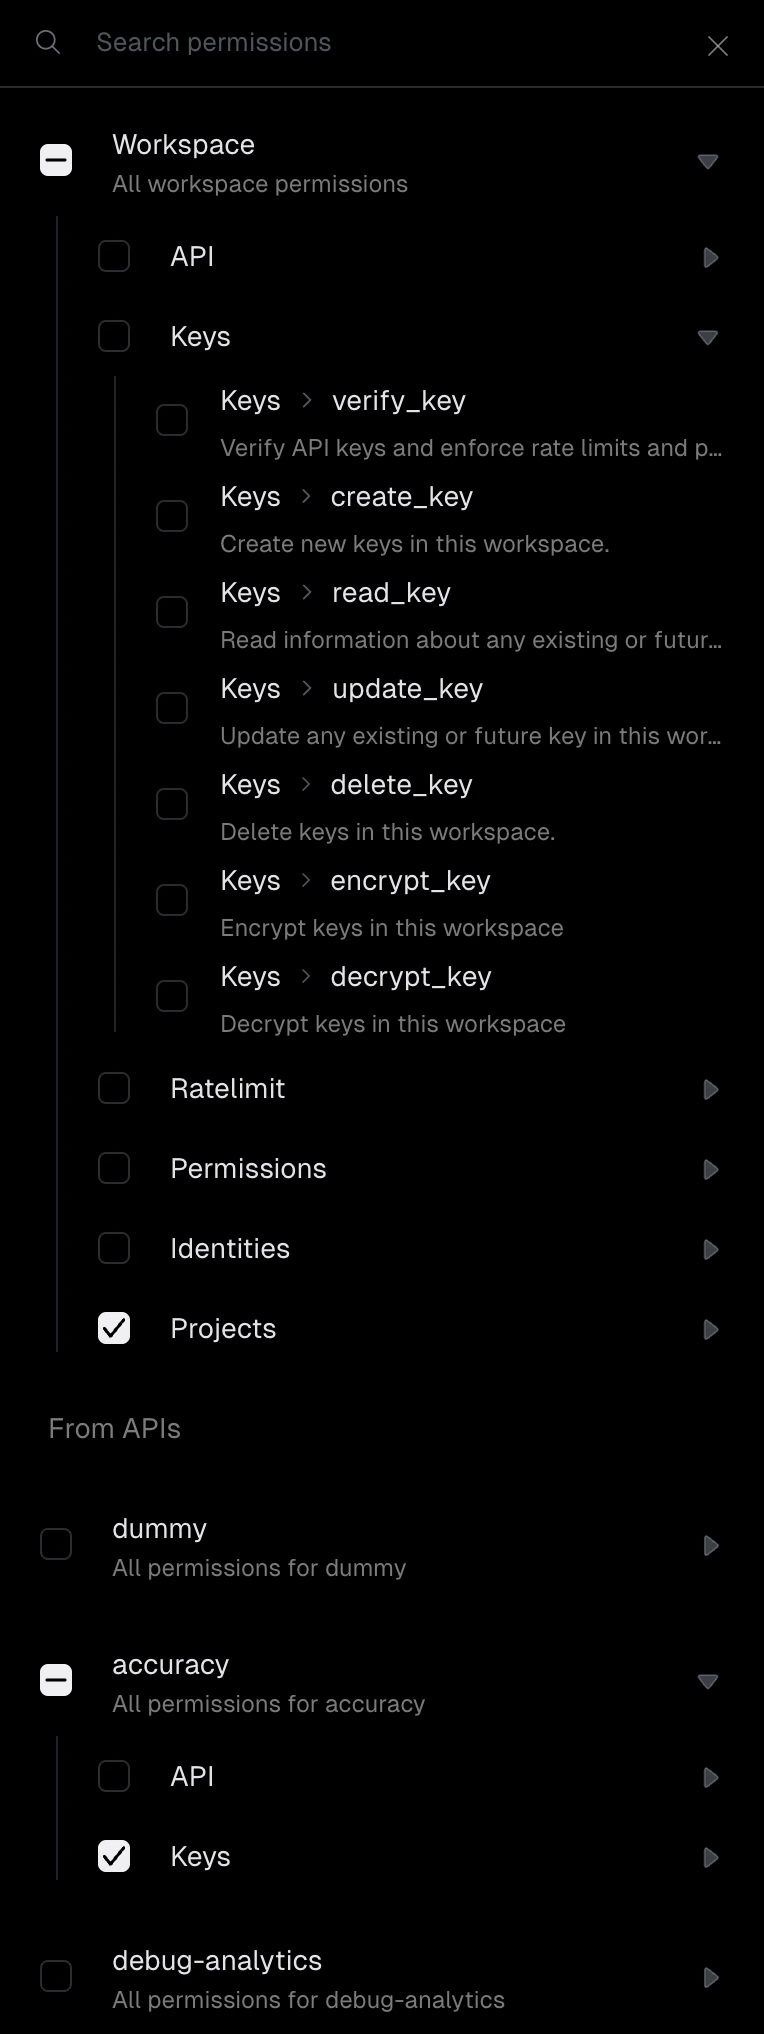
Task: Expand the Identities group arrow
Action: [x=711, y=1250]
